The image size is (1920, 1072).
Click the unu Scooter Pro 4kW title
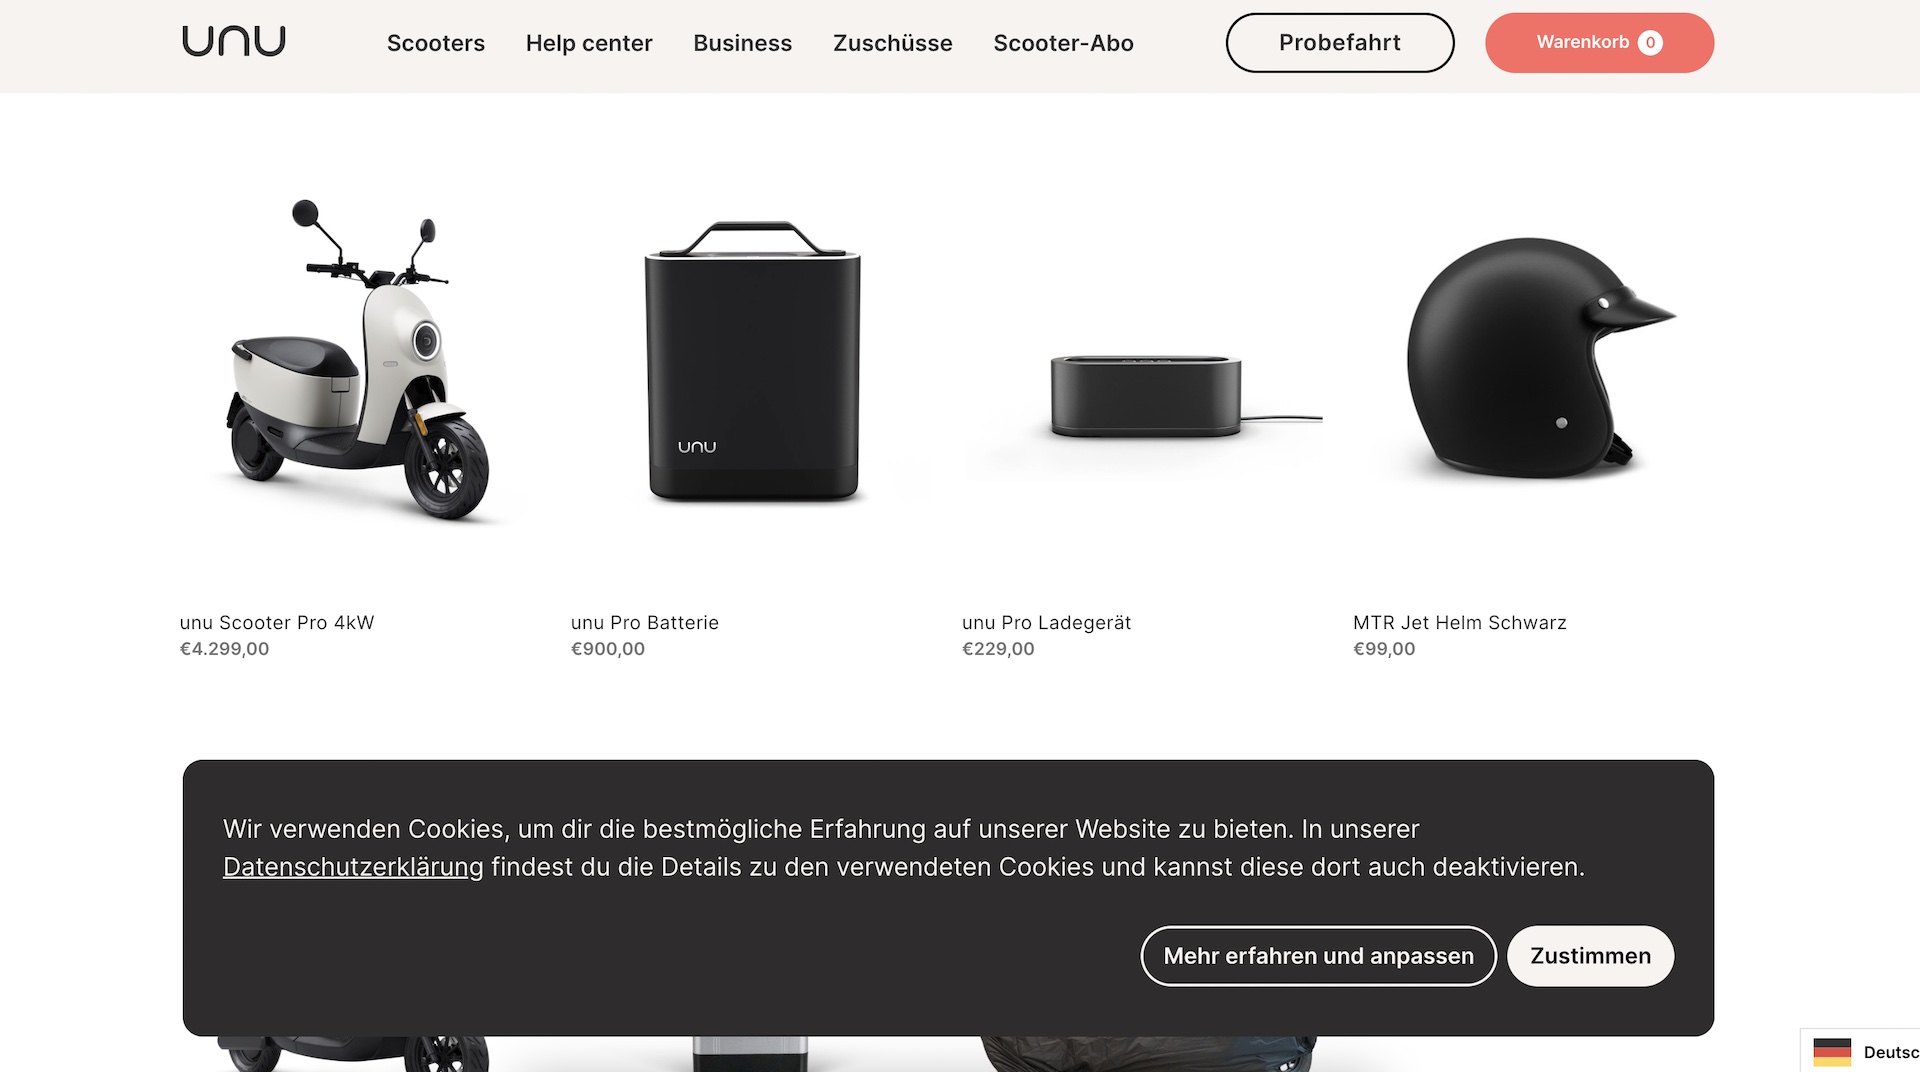click(x=277, y=623)
